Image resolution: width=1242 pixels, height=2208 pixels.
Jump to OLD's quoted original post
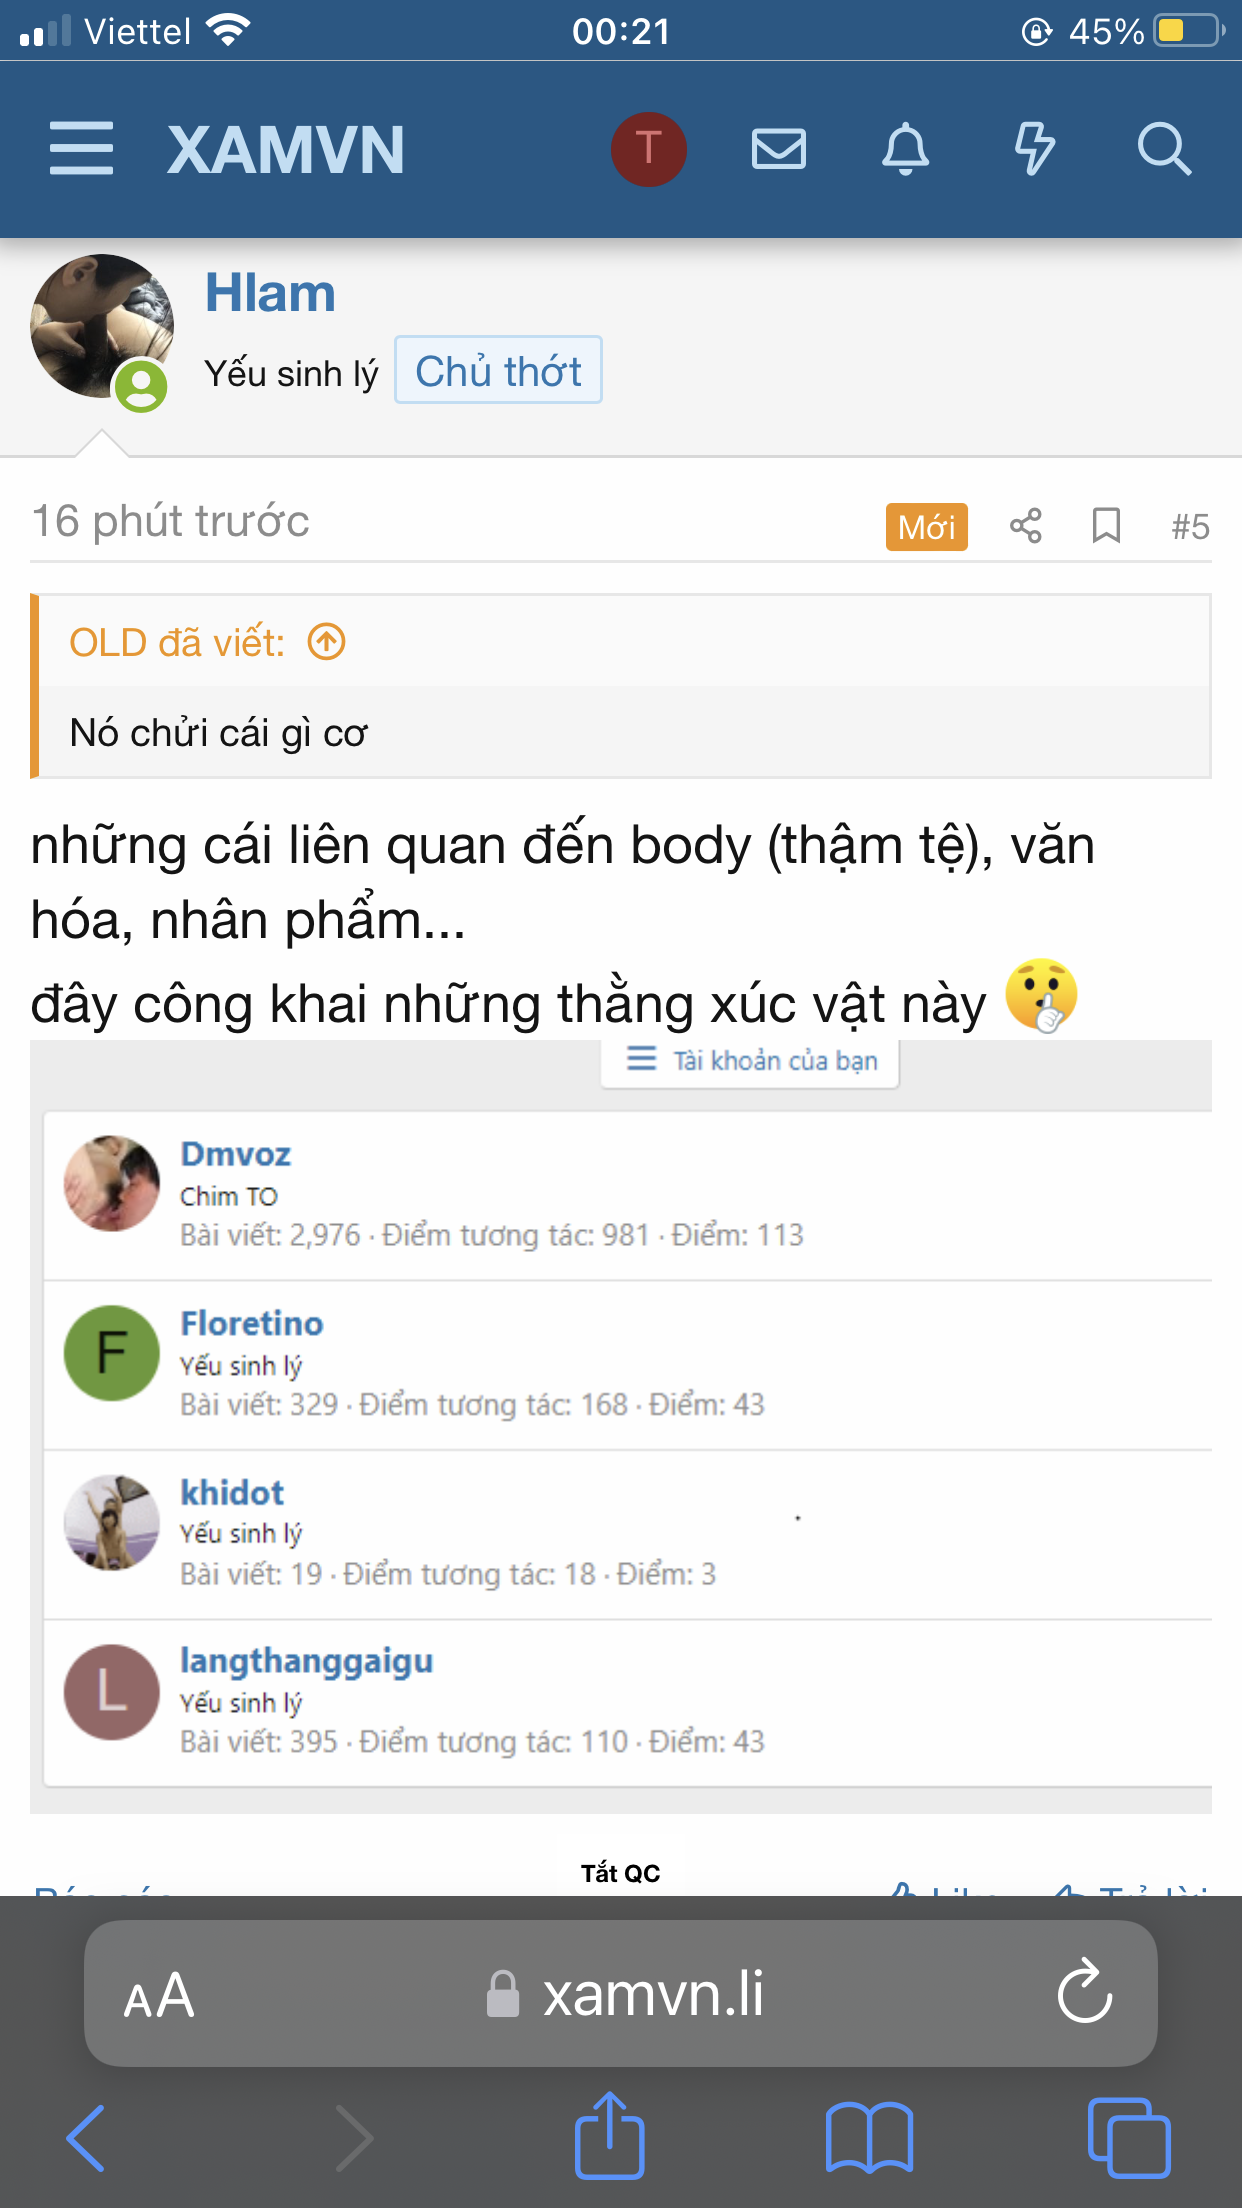click(x=326, y=642)
